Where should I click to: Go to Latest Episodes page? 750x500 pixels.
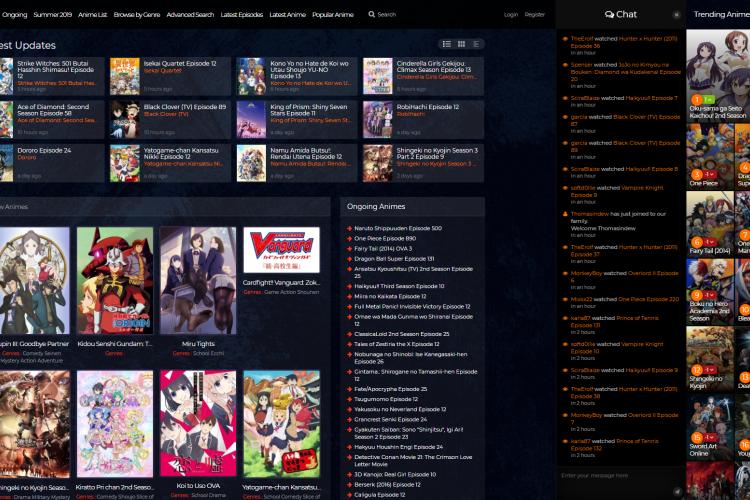coord(242,15)
